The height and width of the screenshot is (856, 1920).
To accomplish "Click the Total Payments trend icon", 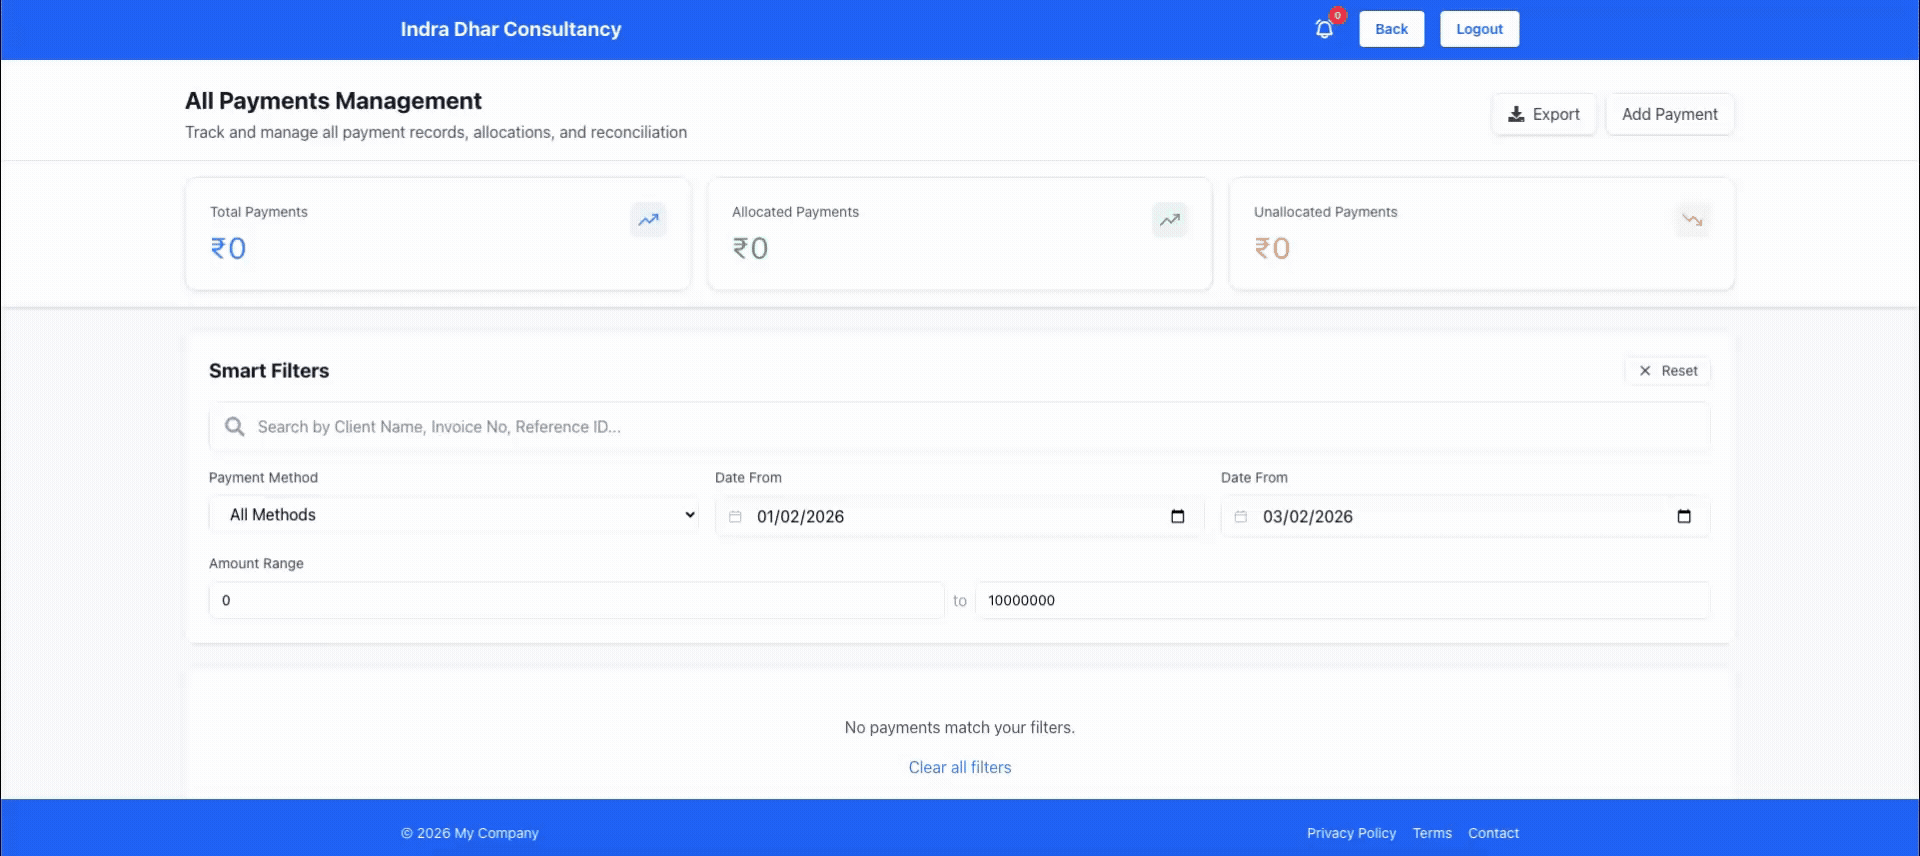I will [x=648, y=220].
